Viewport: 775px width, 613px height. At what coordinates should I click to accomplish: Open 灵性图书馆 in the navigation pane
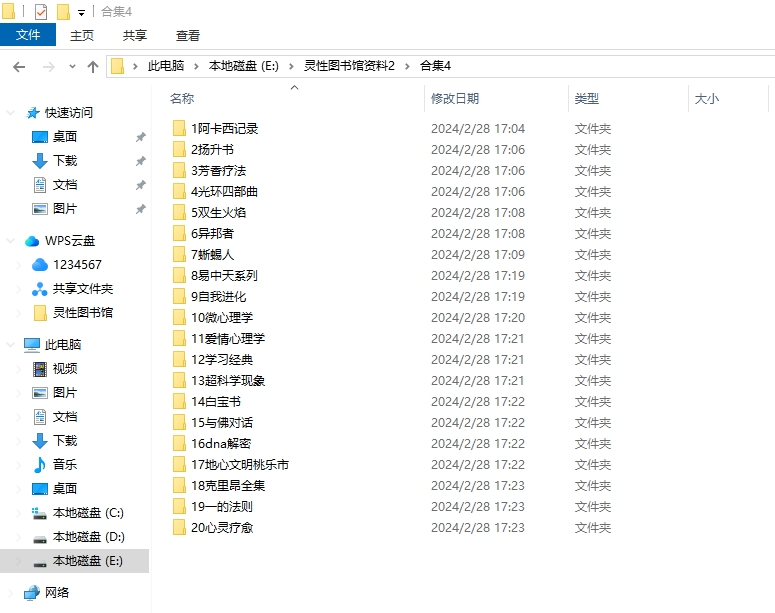[83, 312]
